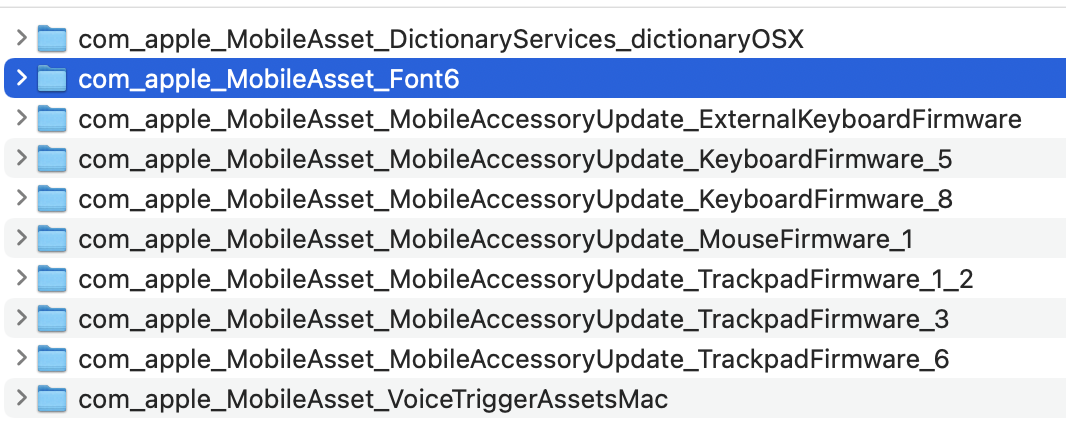1066x448 pixels.
Task: Click the Font6 folder icon
Action: [52, 79]
